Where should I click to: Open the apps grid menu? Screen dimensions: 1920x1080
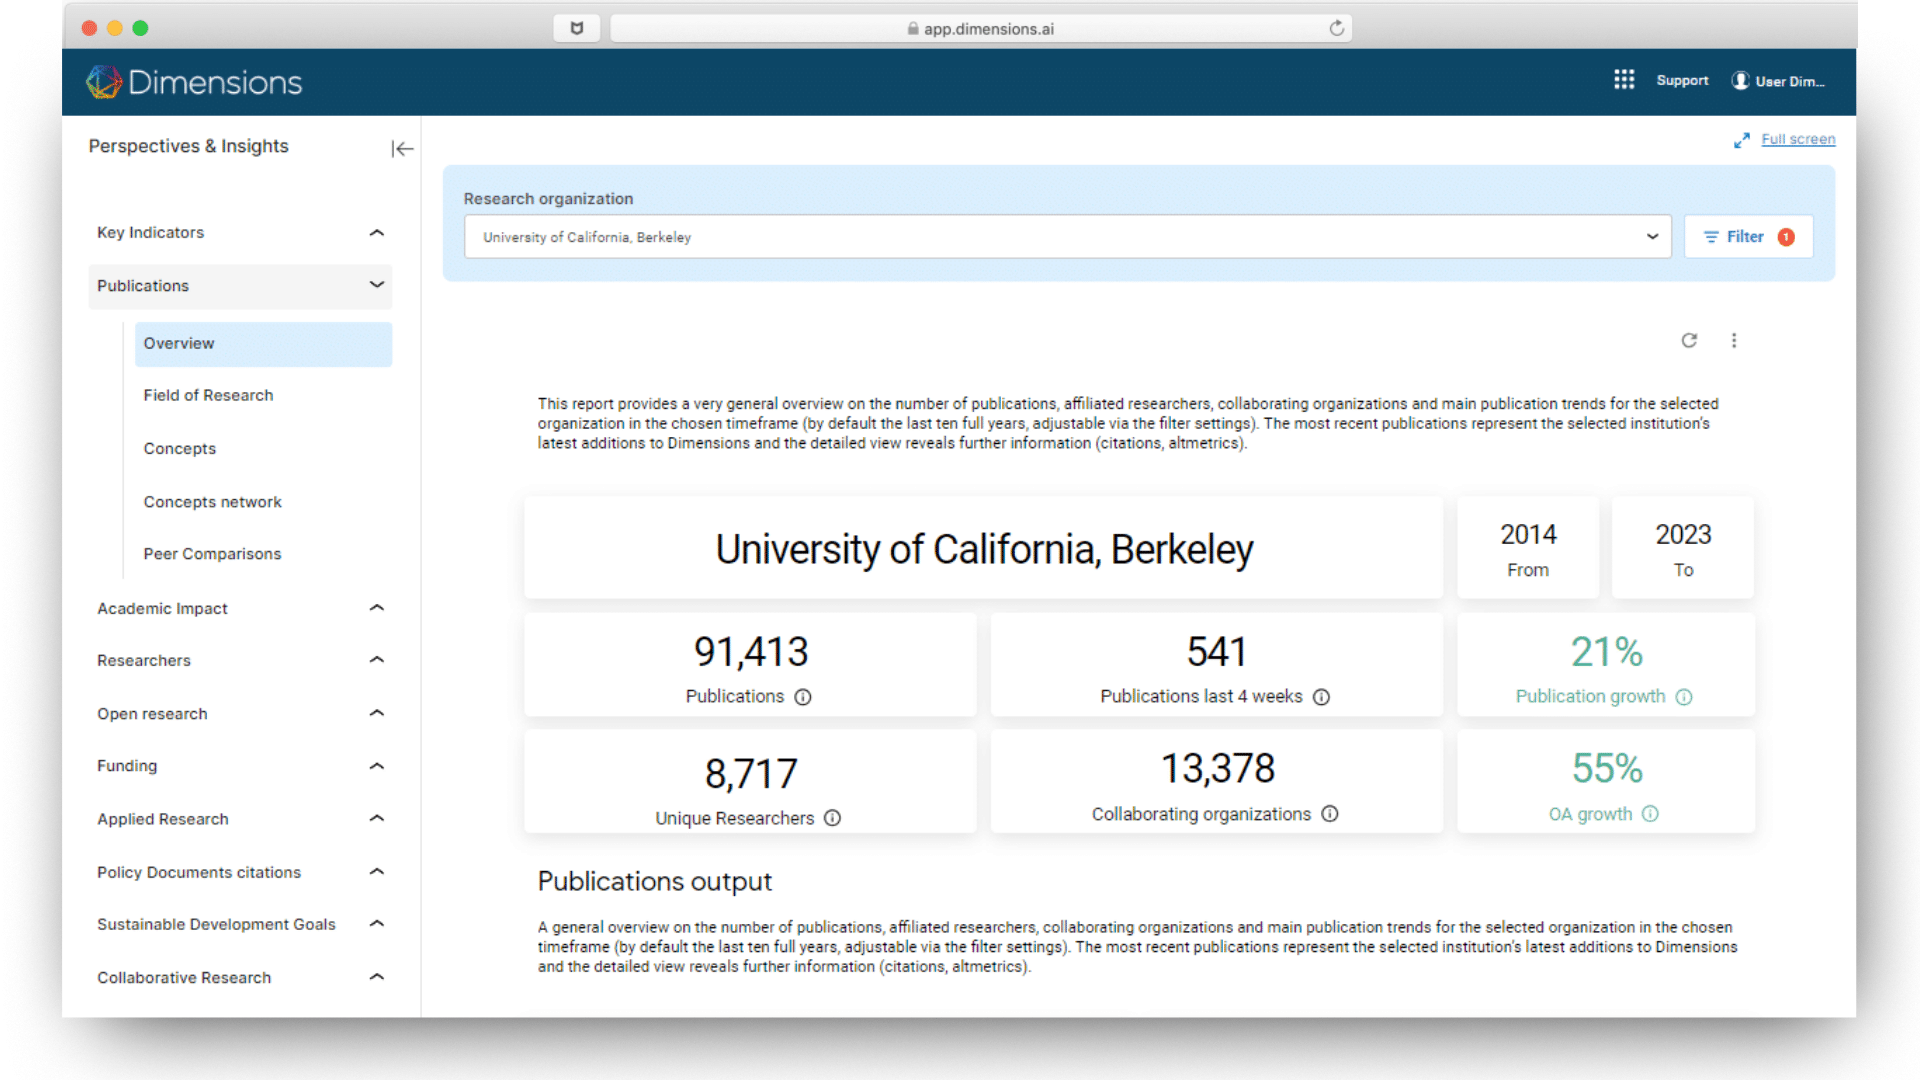(x=1623, y=80)
